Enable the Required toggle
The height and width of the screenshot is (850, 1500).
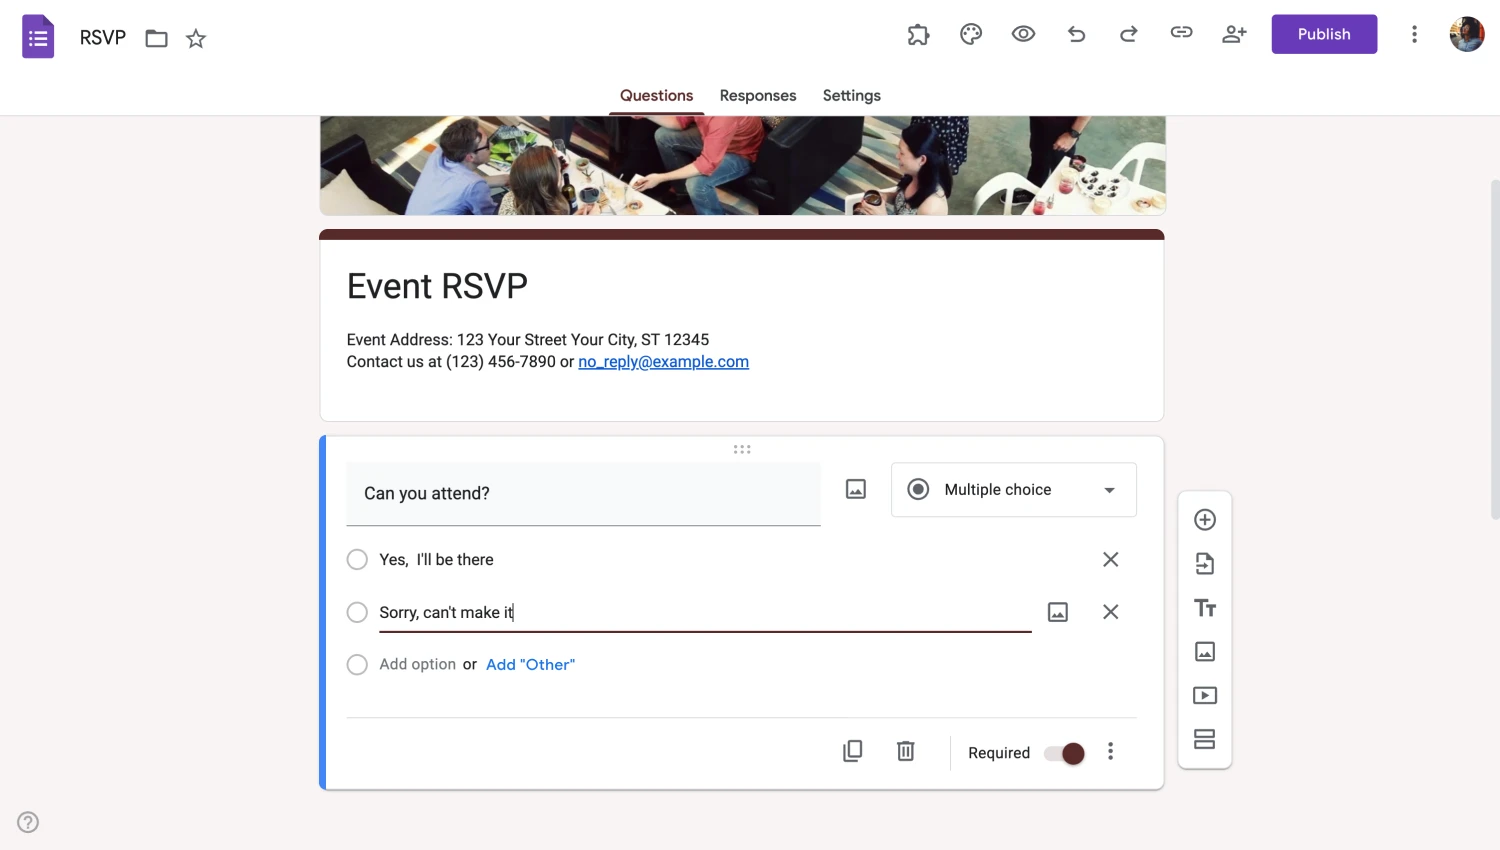(1063, 753)
